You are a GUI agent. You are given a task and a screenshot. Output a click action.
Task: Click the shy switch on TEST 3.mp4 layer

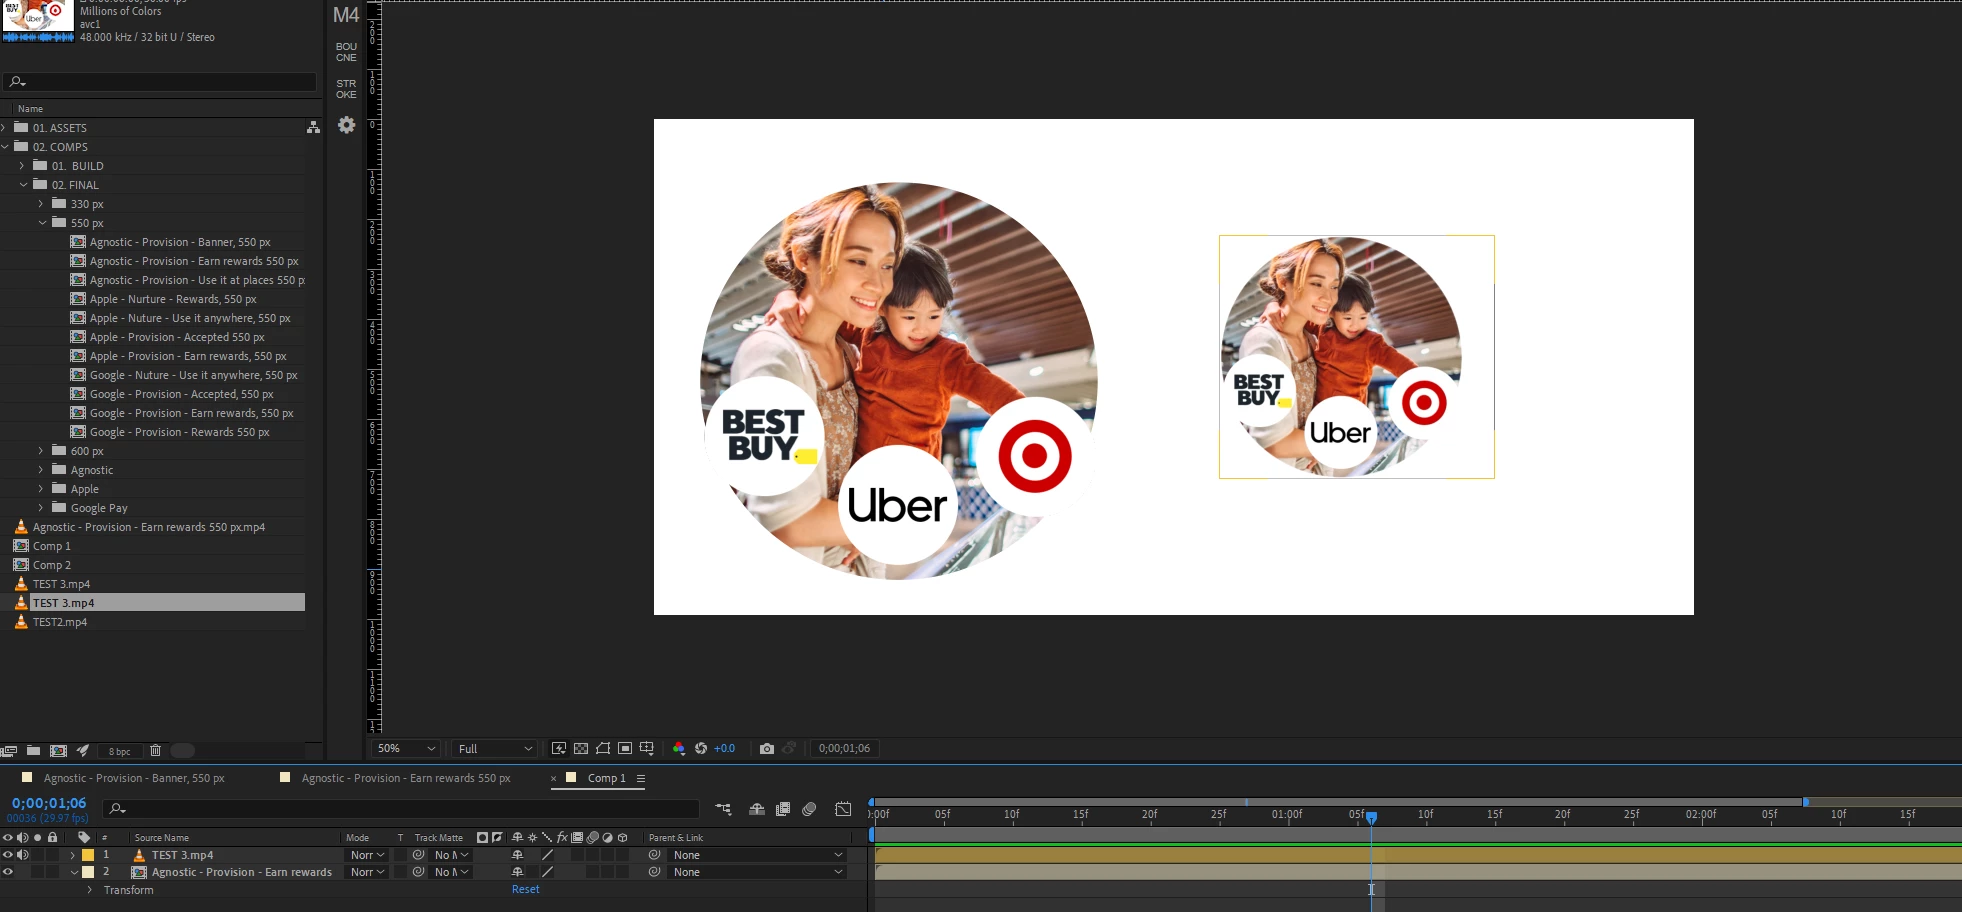[517, 856]
